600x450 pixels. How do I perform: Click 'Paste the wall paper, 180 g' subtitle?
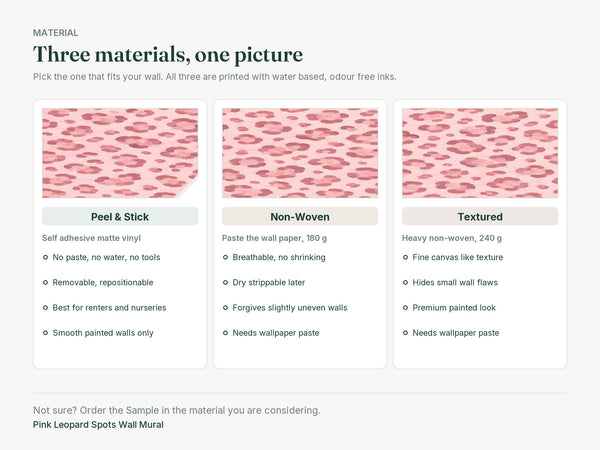(274, 238)
